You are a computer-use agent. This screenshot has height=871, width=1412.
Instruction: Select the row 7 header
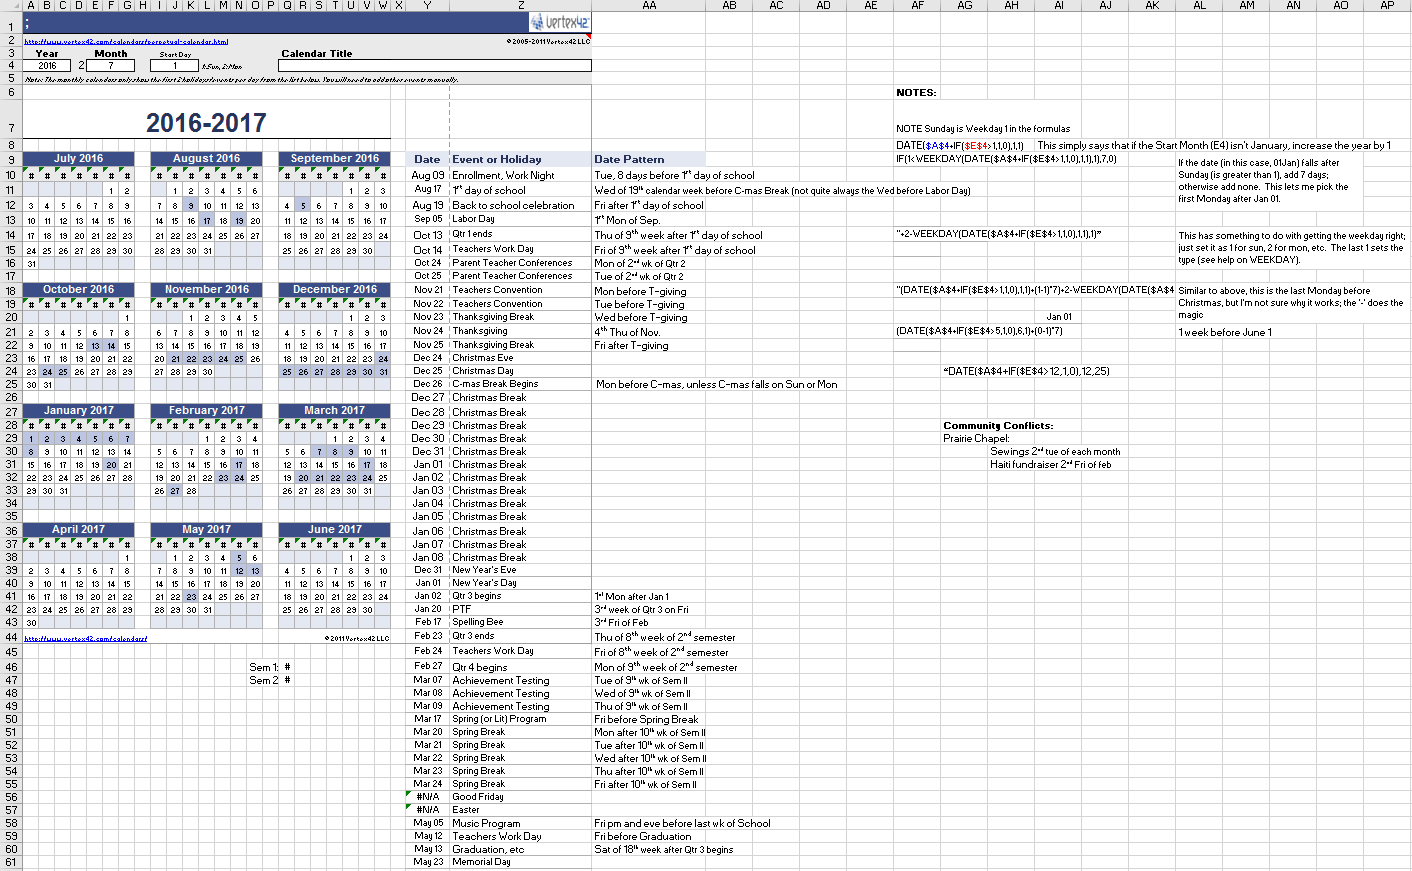(11, 128)
